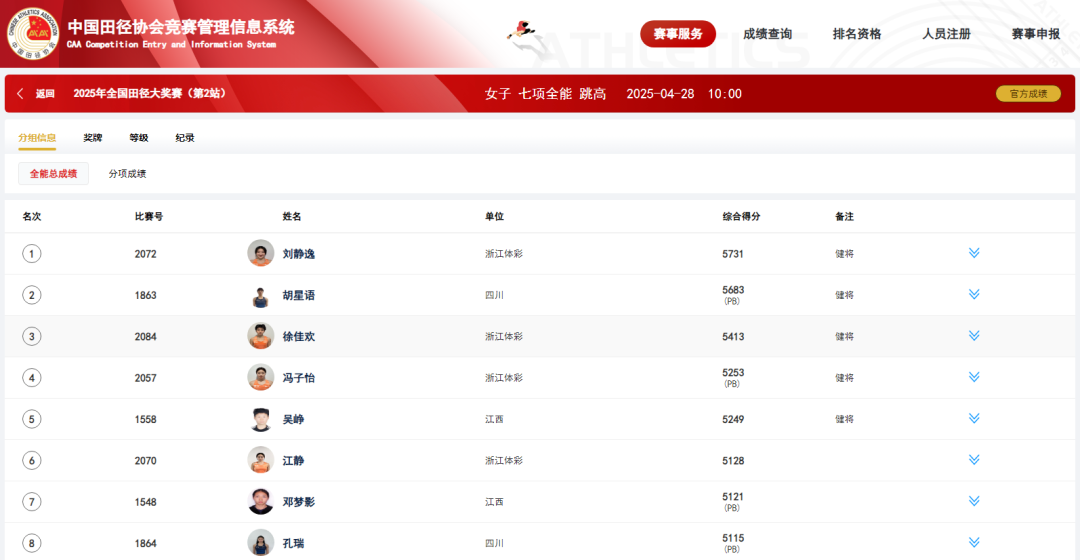Select the 分项成绩 sub-tab
The width and height of the screenshot is (1080, 560).
pos(127,174)
